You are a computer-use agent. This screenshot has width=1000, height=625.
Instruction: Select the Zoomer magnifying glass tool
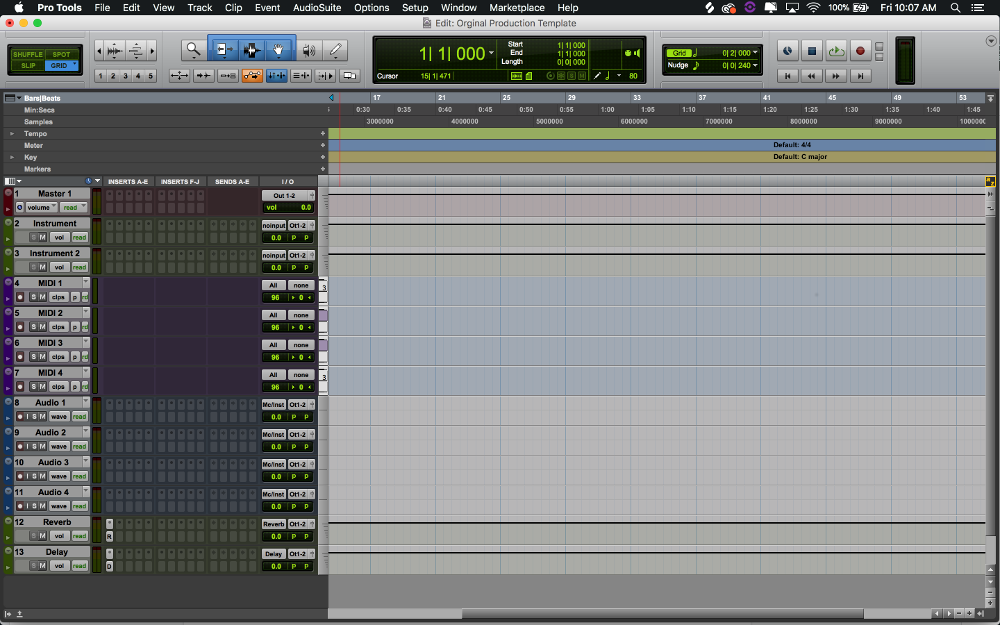coord(193,50)
